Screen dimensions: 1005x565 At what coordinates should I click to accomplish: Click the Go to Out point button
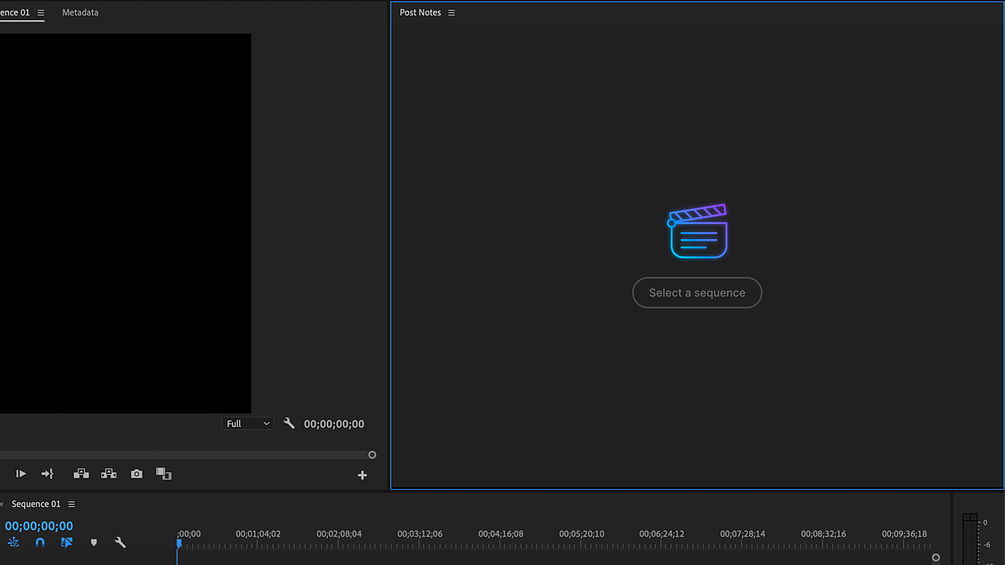pyautogui.click(x=47, y=474)
